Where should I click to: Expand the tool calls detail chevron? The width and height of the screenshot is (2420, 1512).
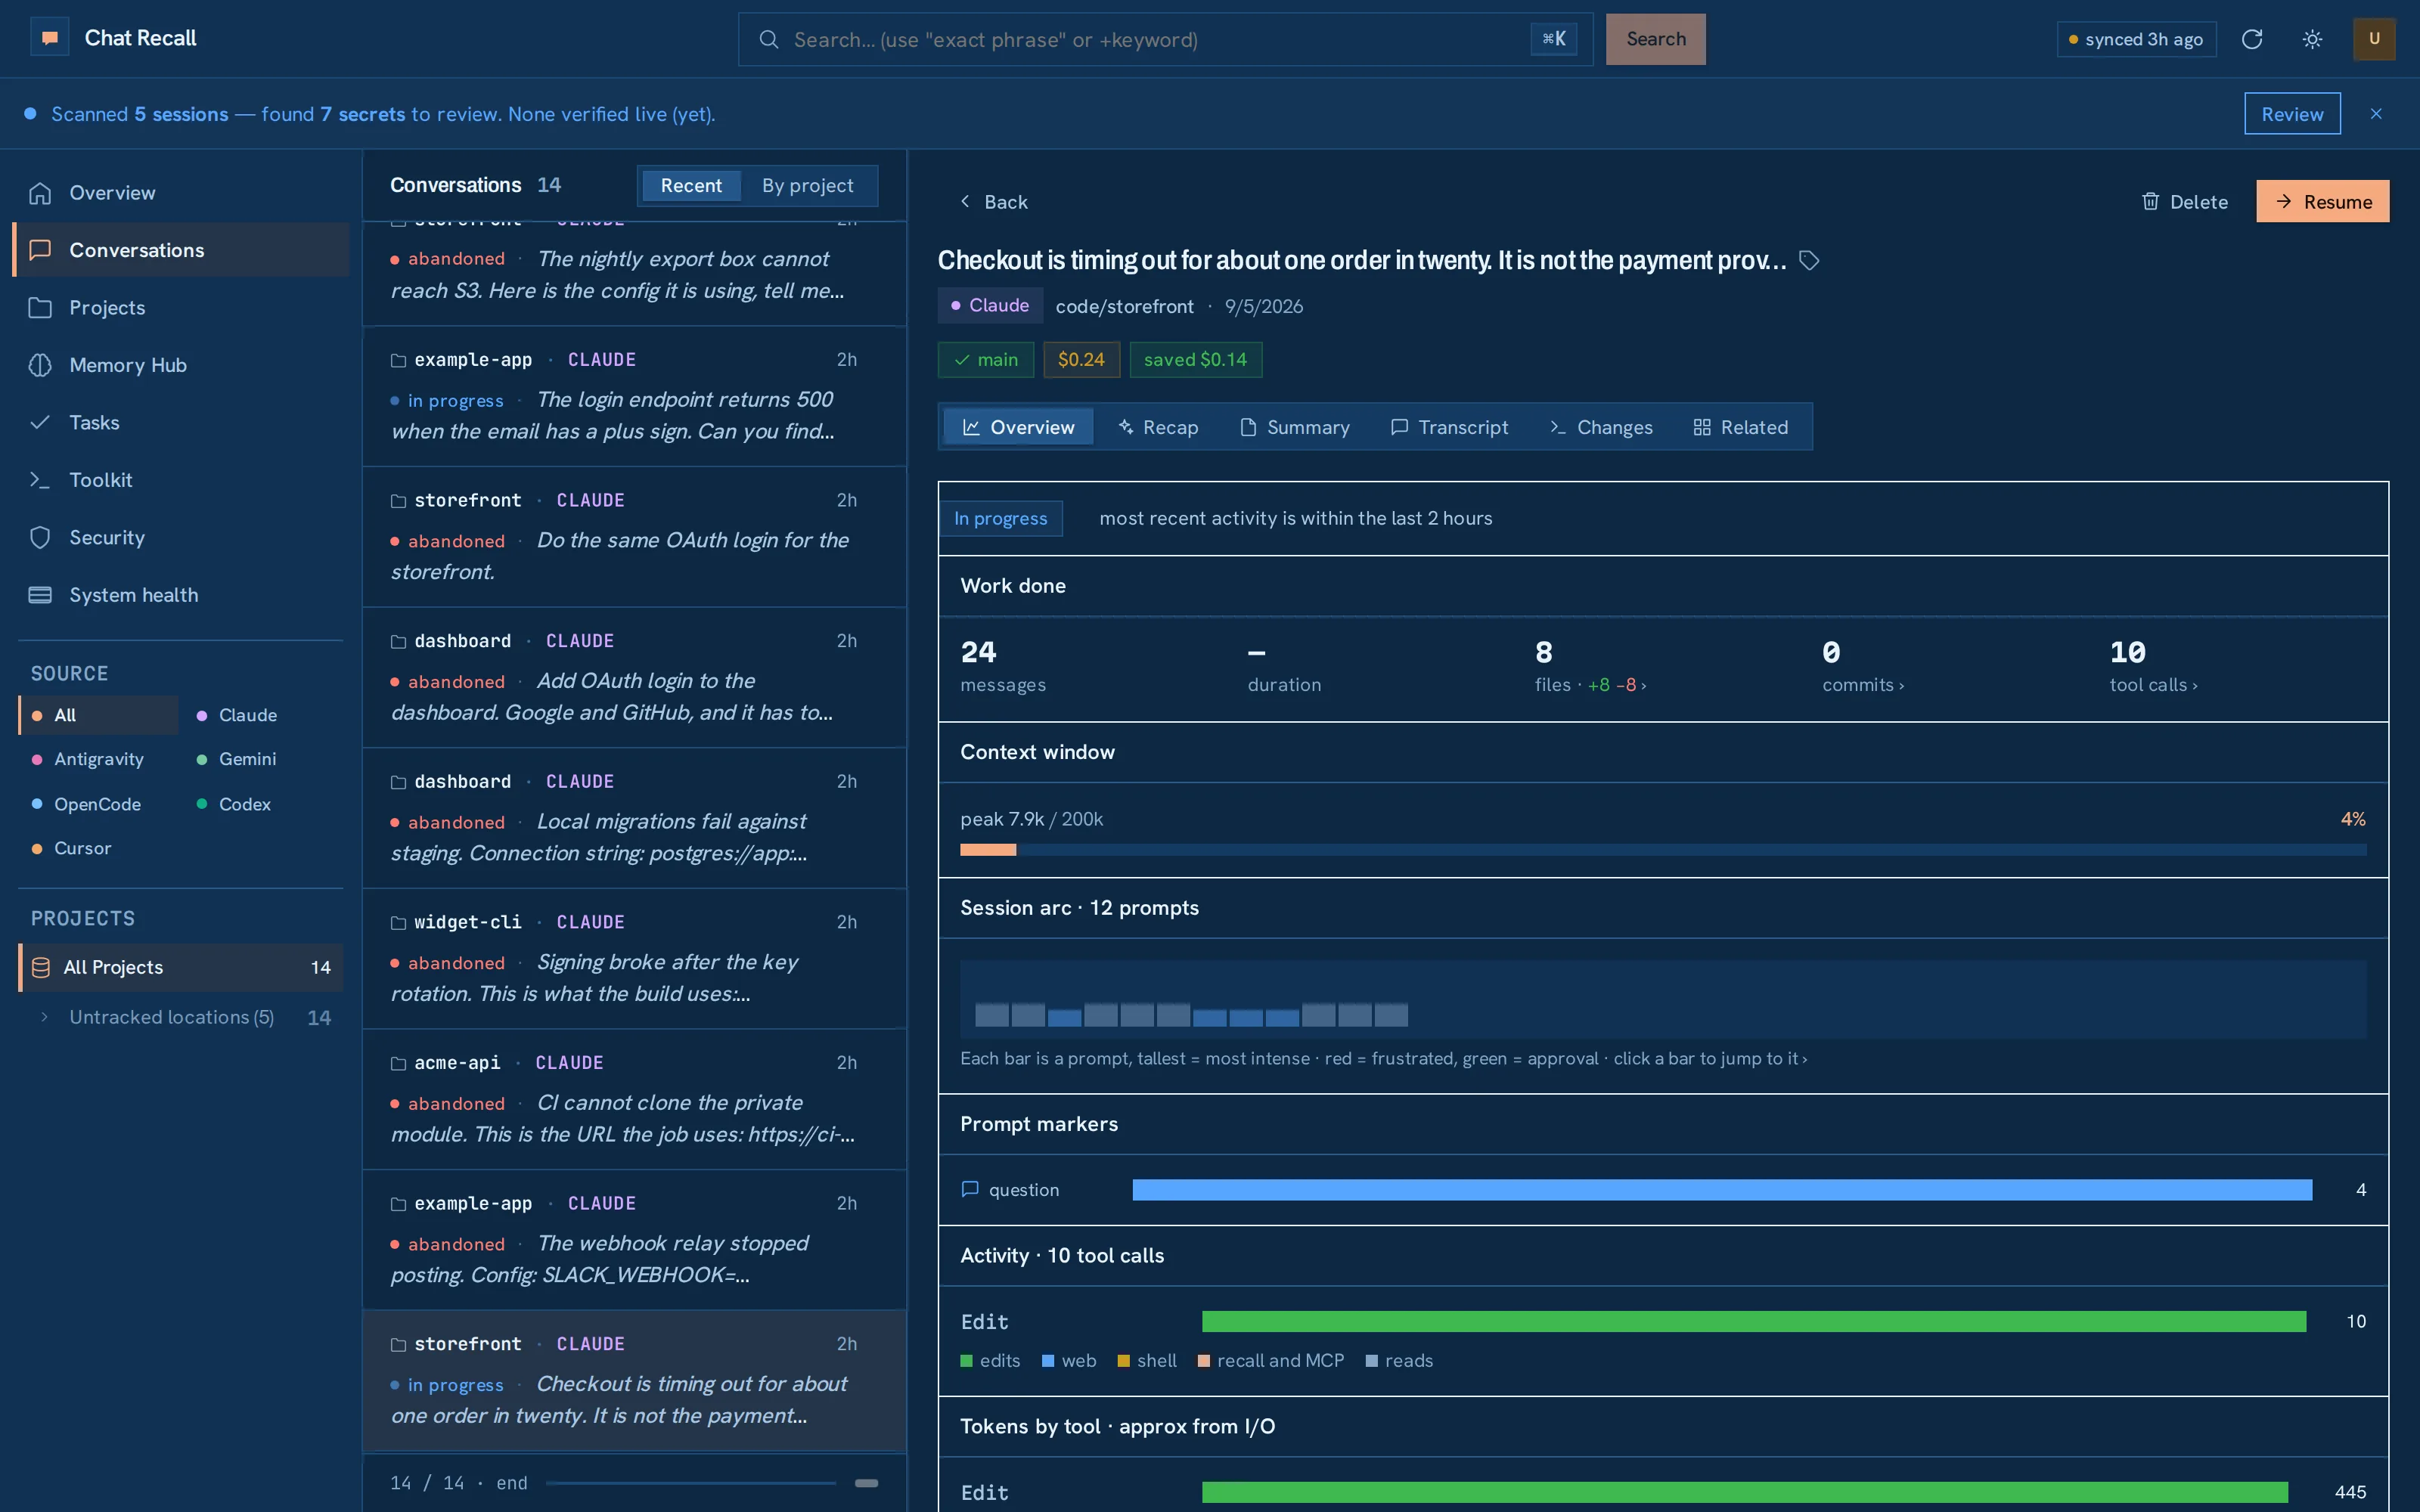tap(2154, 685)
